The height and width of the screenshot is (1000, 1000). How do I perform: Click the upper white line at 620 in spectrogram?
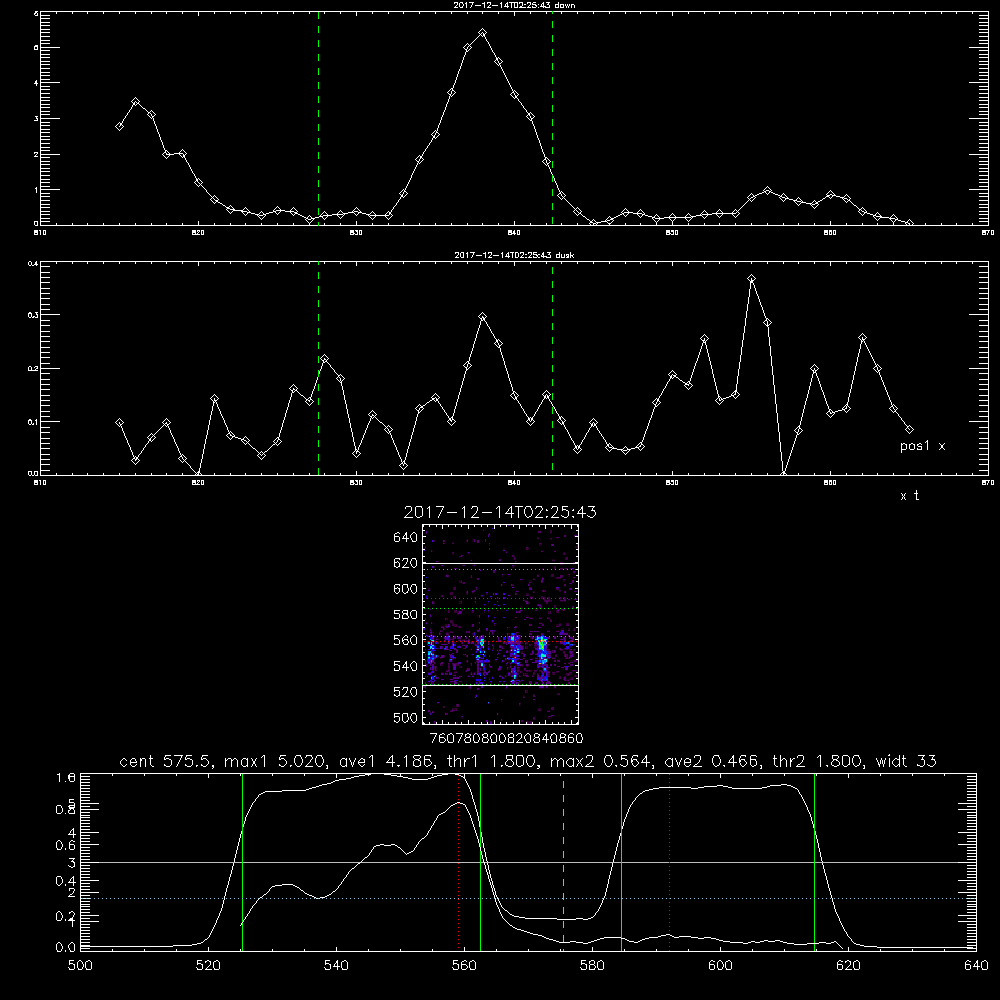point(500,563)
